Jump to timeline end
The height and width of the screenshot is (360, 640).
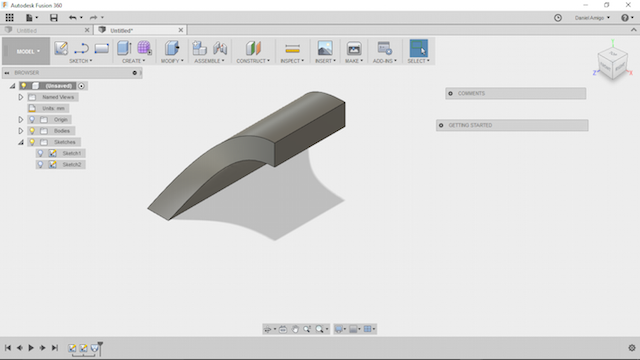pyautogui.click(x=54, y=348)
